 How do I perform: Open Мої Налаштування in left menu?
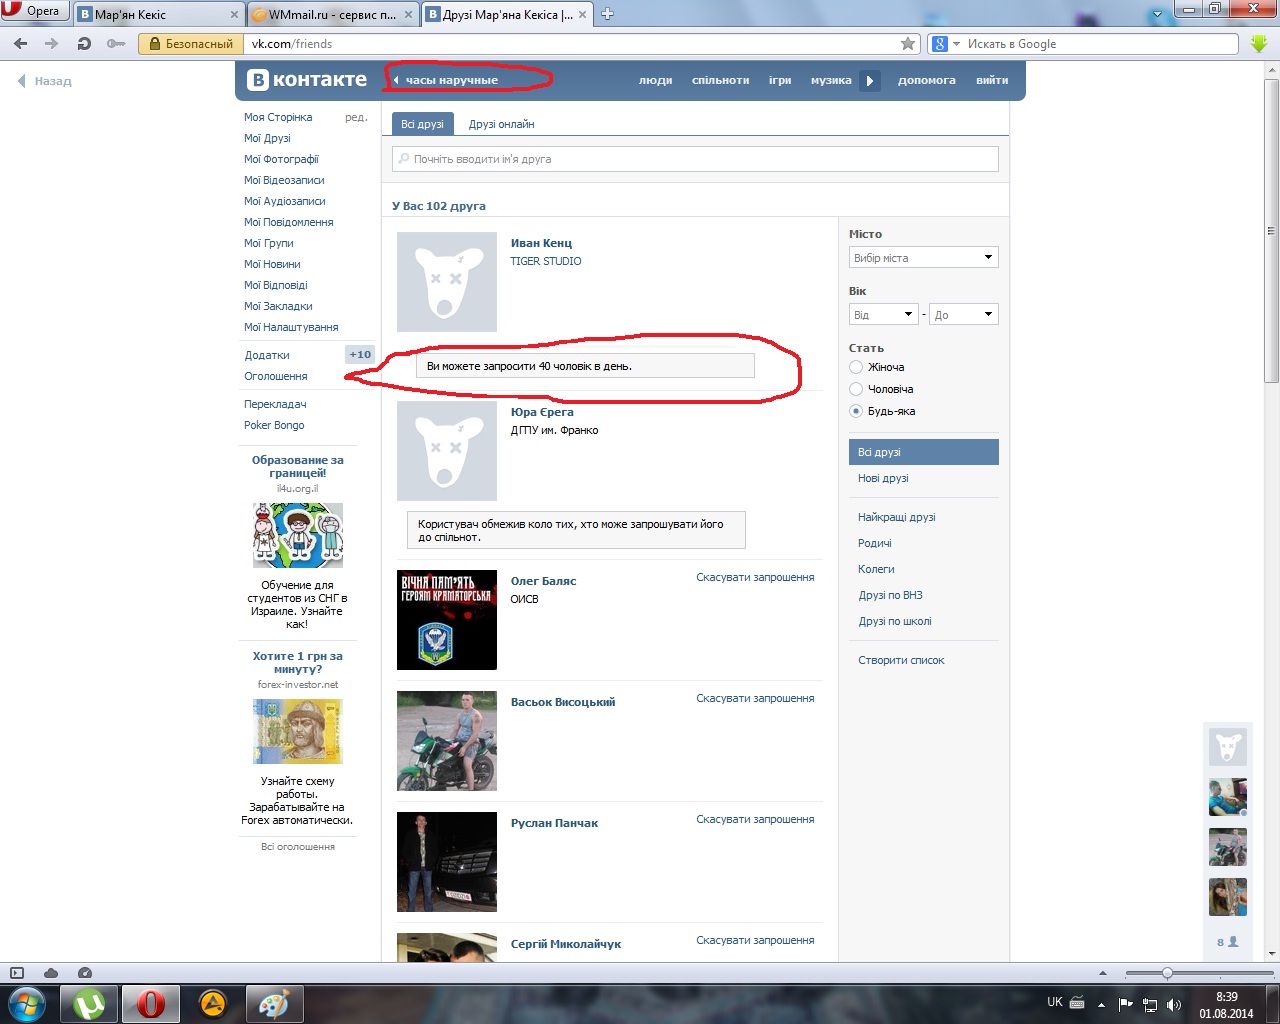coord(291,327)
